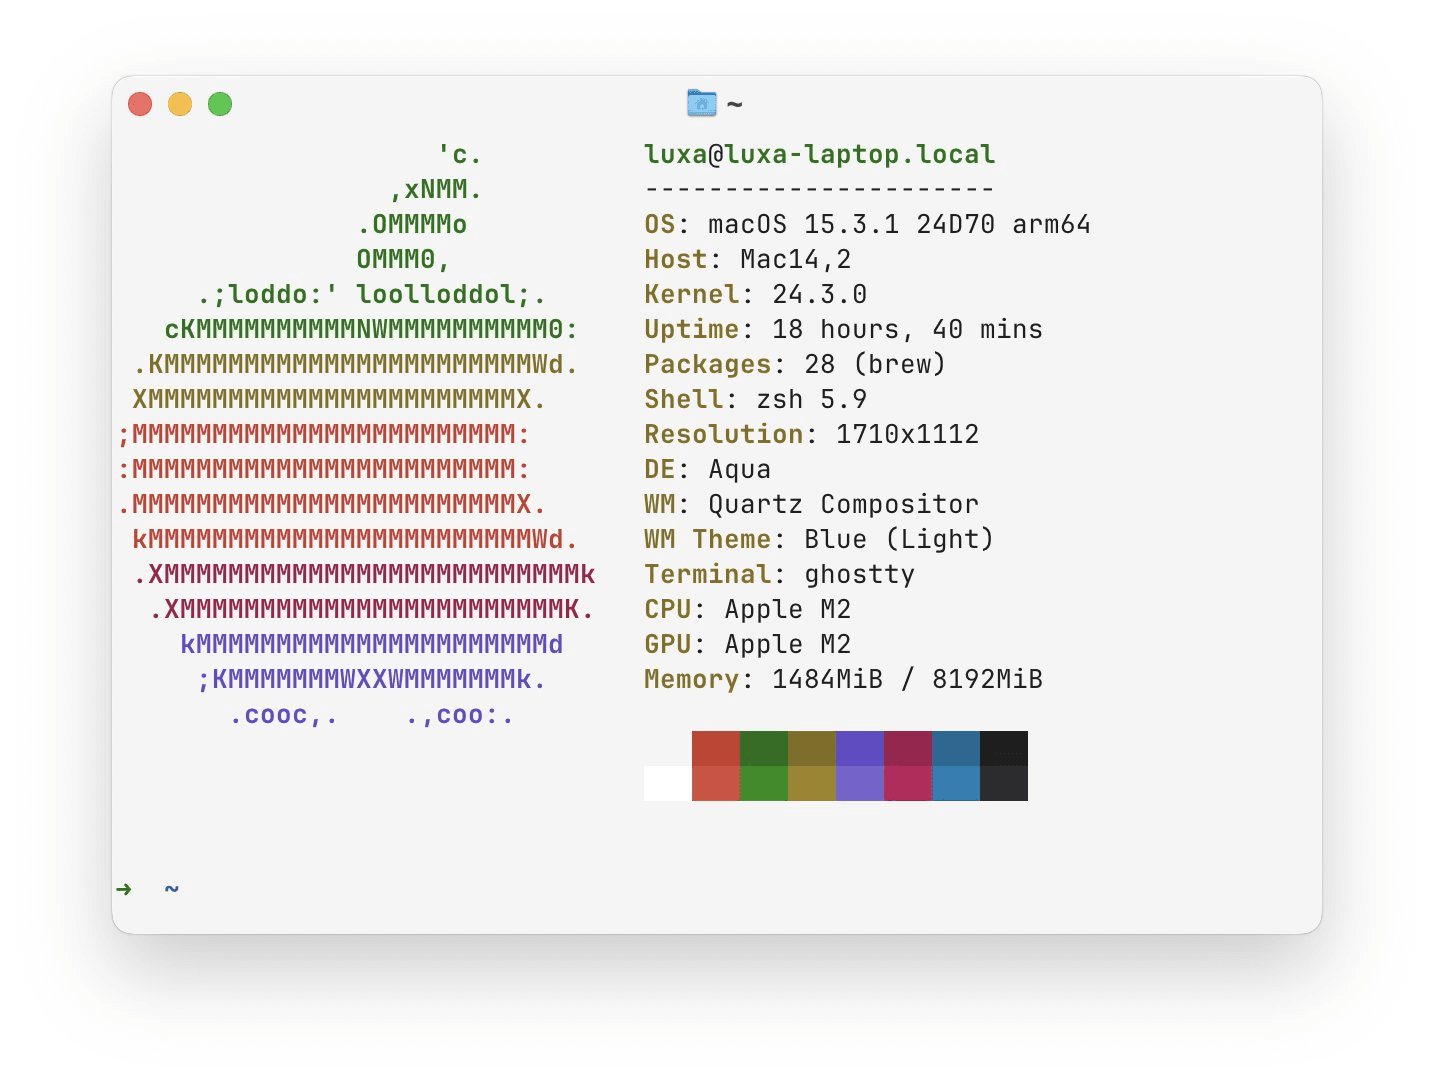Screen dimensions: 1434x1082
Task: Click the dashed separator under the hostname
Action: pos(816,189)
